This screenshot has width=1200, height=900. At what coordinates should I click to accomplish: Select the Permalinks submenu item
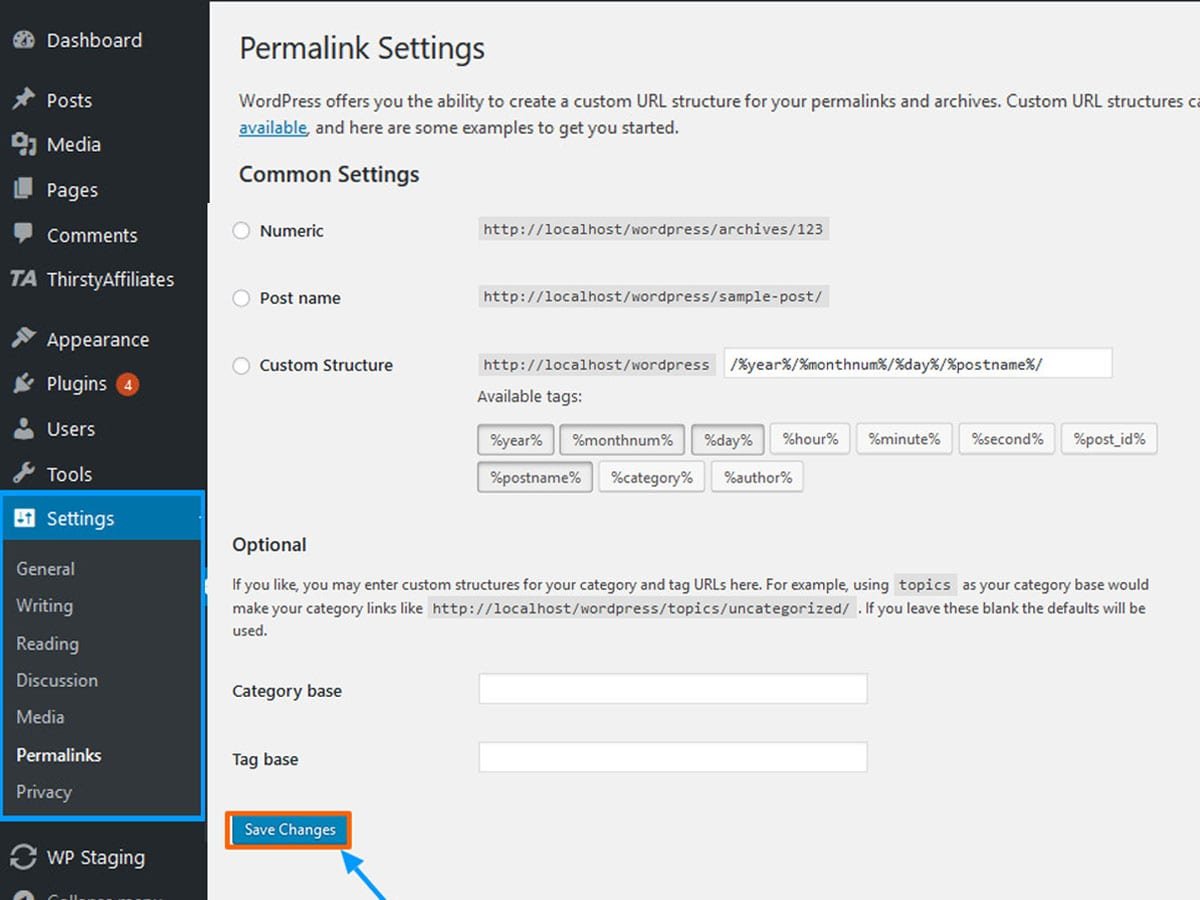(x=59, y=755)
